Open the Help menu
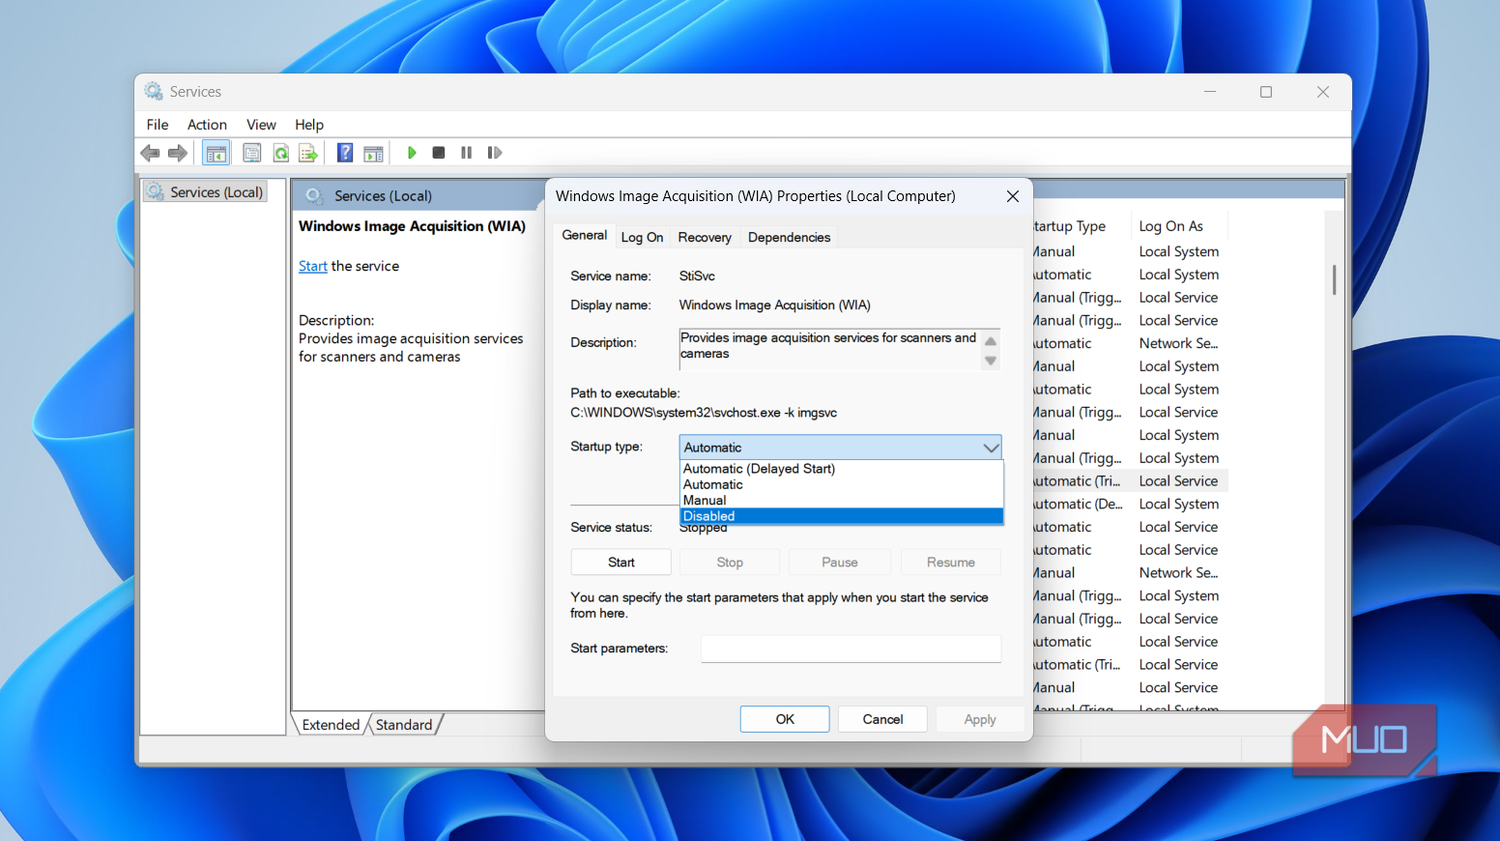This screenshot has height=841, width=1500. pyautogui.click(x=309, y=125)
